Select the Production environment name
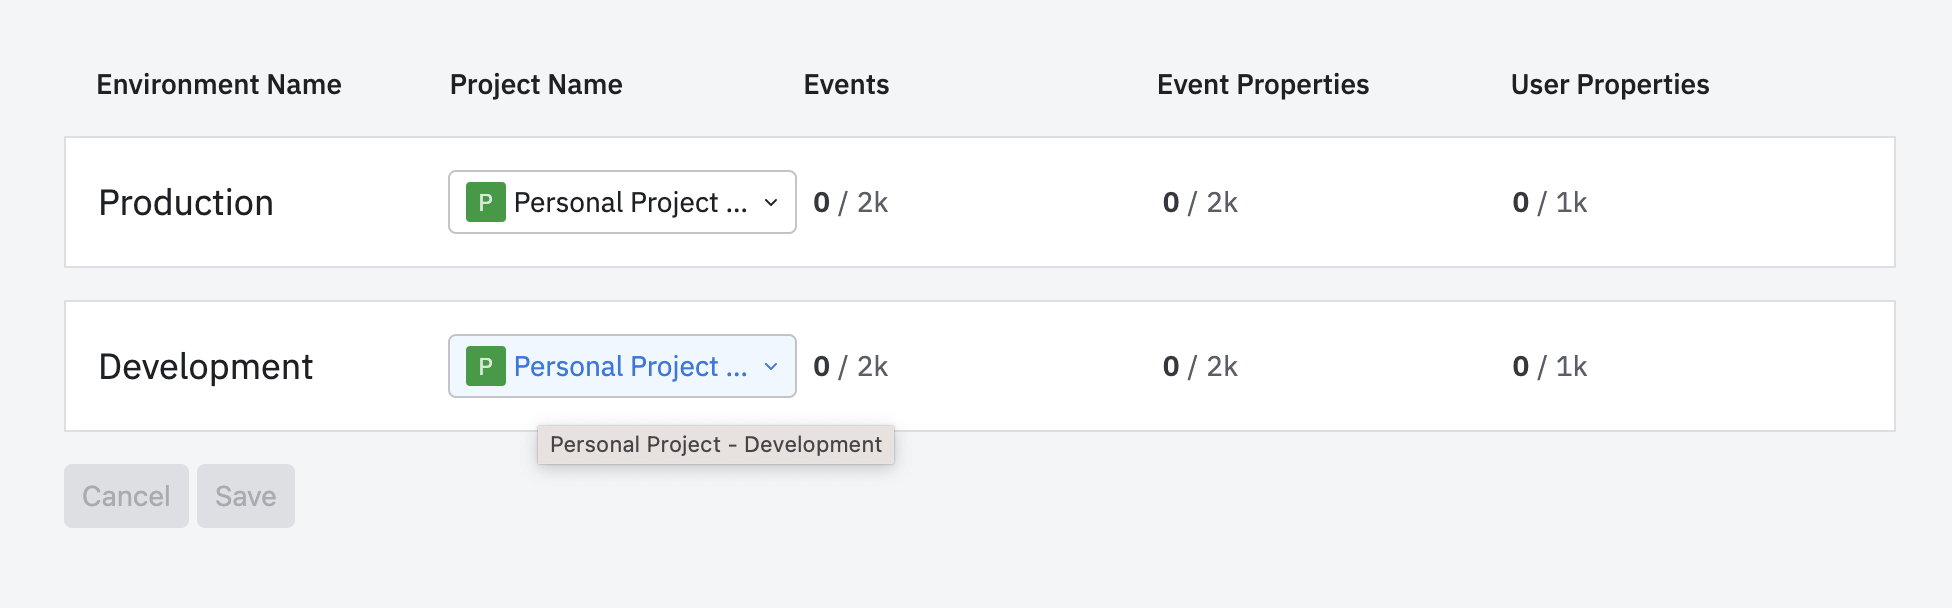This screenshot has width=1952, height=608. (186, 203)
